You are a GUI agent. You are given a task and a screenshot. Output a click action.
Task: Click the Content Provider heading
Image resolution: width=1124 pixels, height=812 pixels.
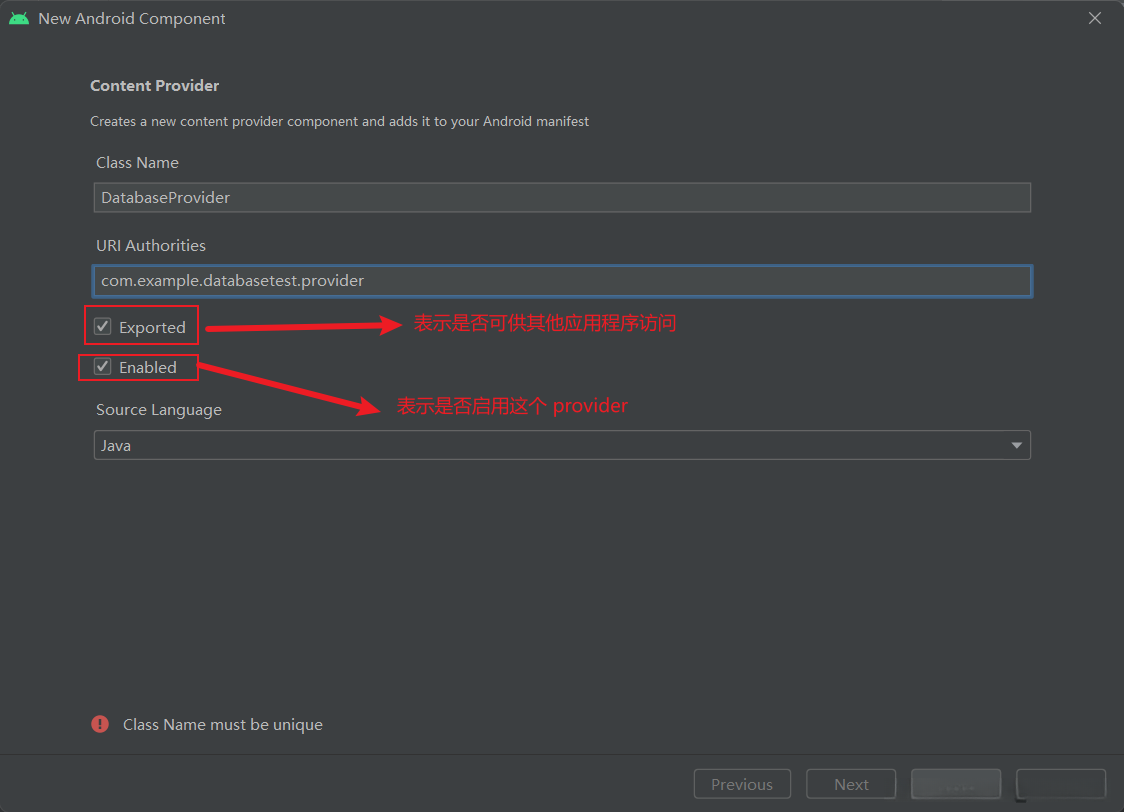(154, 86)
